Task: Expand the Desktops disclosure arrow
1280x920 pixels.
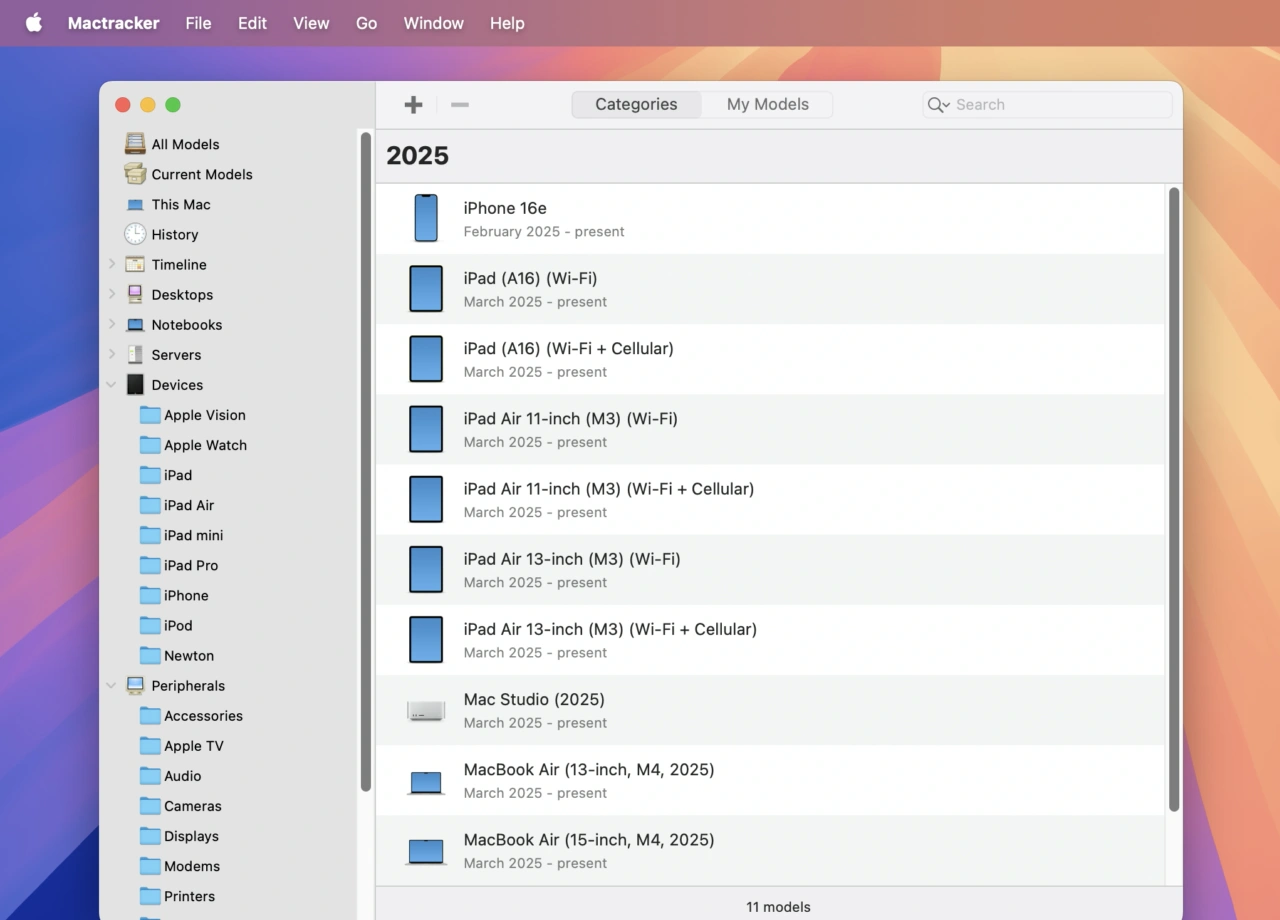Action: 111,295
